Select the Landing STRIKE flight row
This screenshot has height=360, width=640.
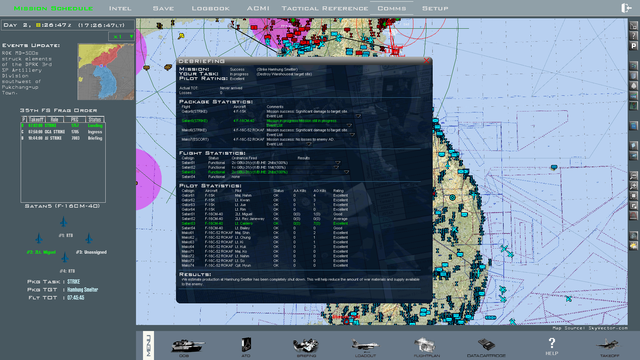tap(62, 126)
